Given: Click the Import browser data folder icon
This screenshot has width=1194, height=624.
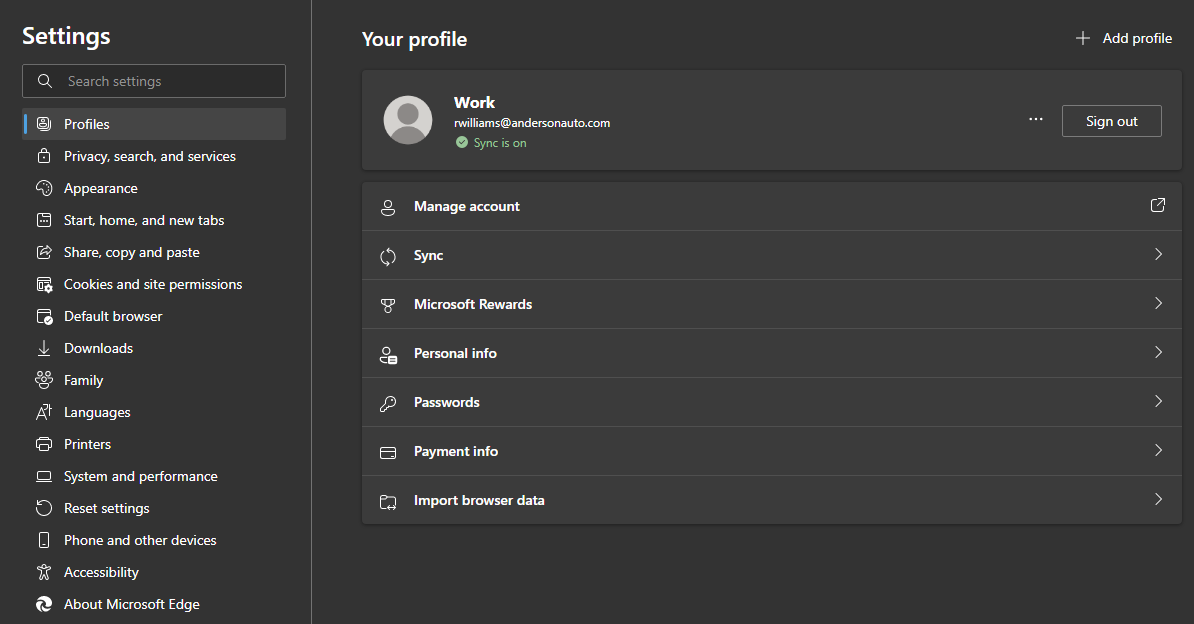Looking at the screenshot, I should pyautogui.click(x=388, y=502).
